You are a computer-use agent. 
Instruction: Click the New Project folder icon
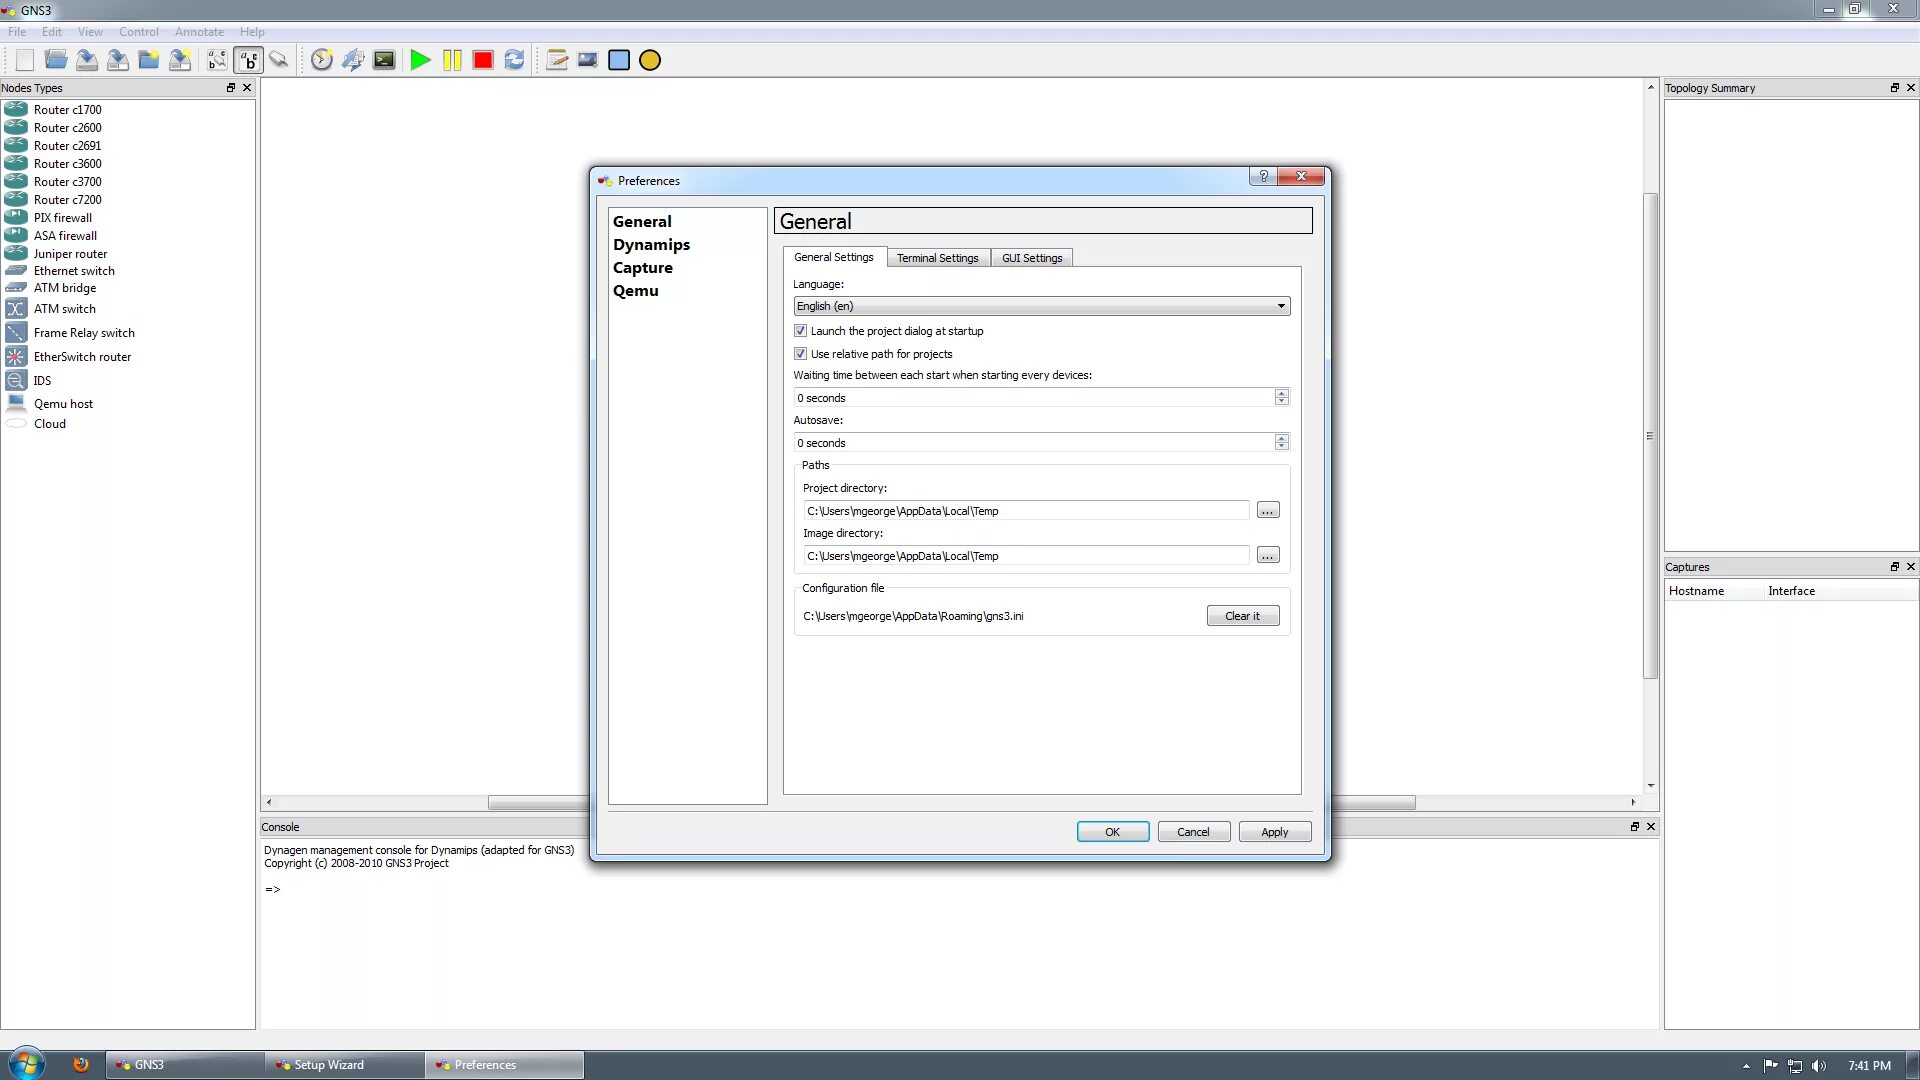click(x=149, y=60)
